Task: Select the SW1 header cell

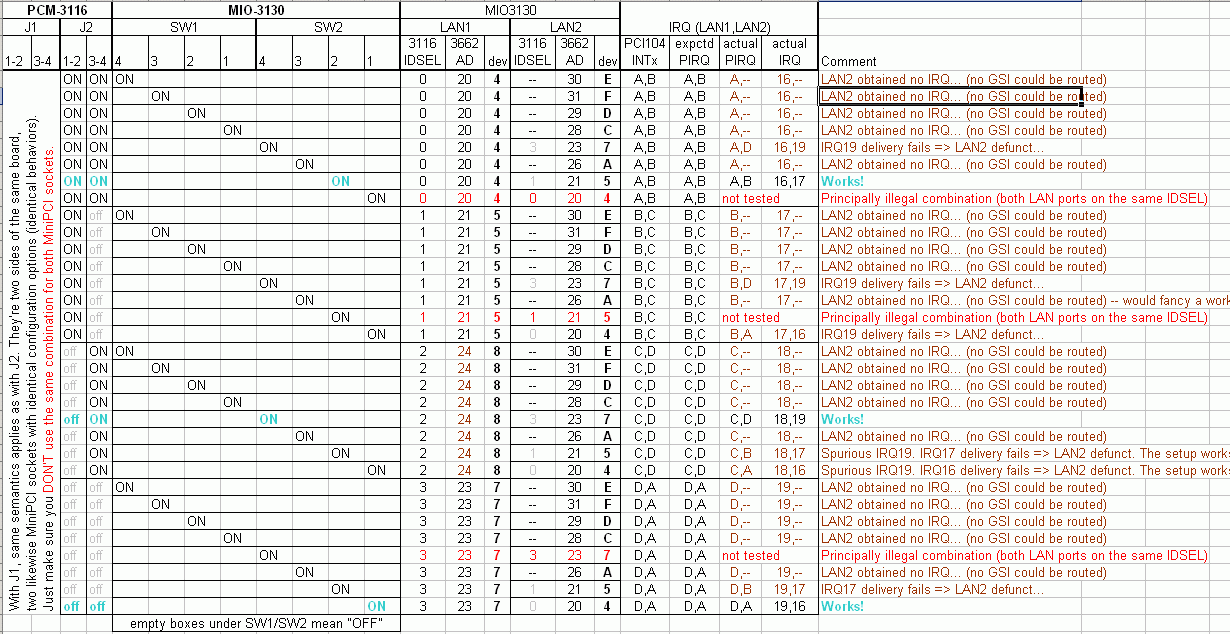Action: [184, 28]
